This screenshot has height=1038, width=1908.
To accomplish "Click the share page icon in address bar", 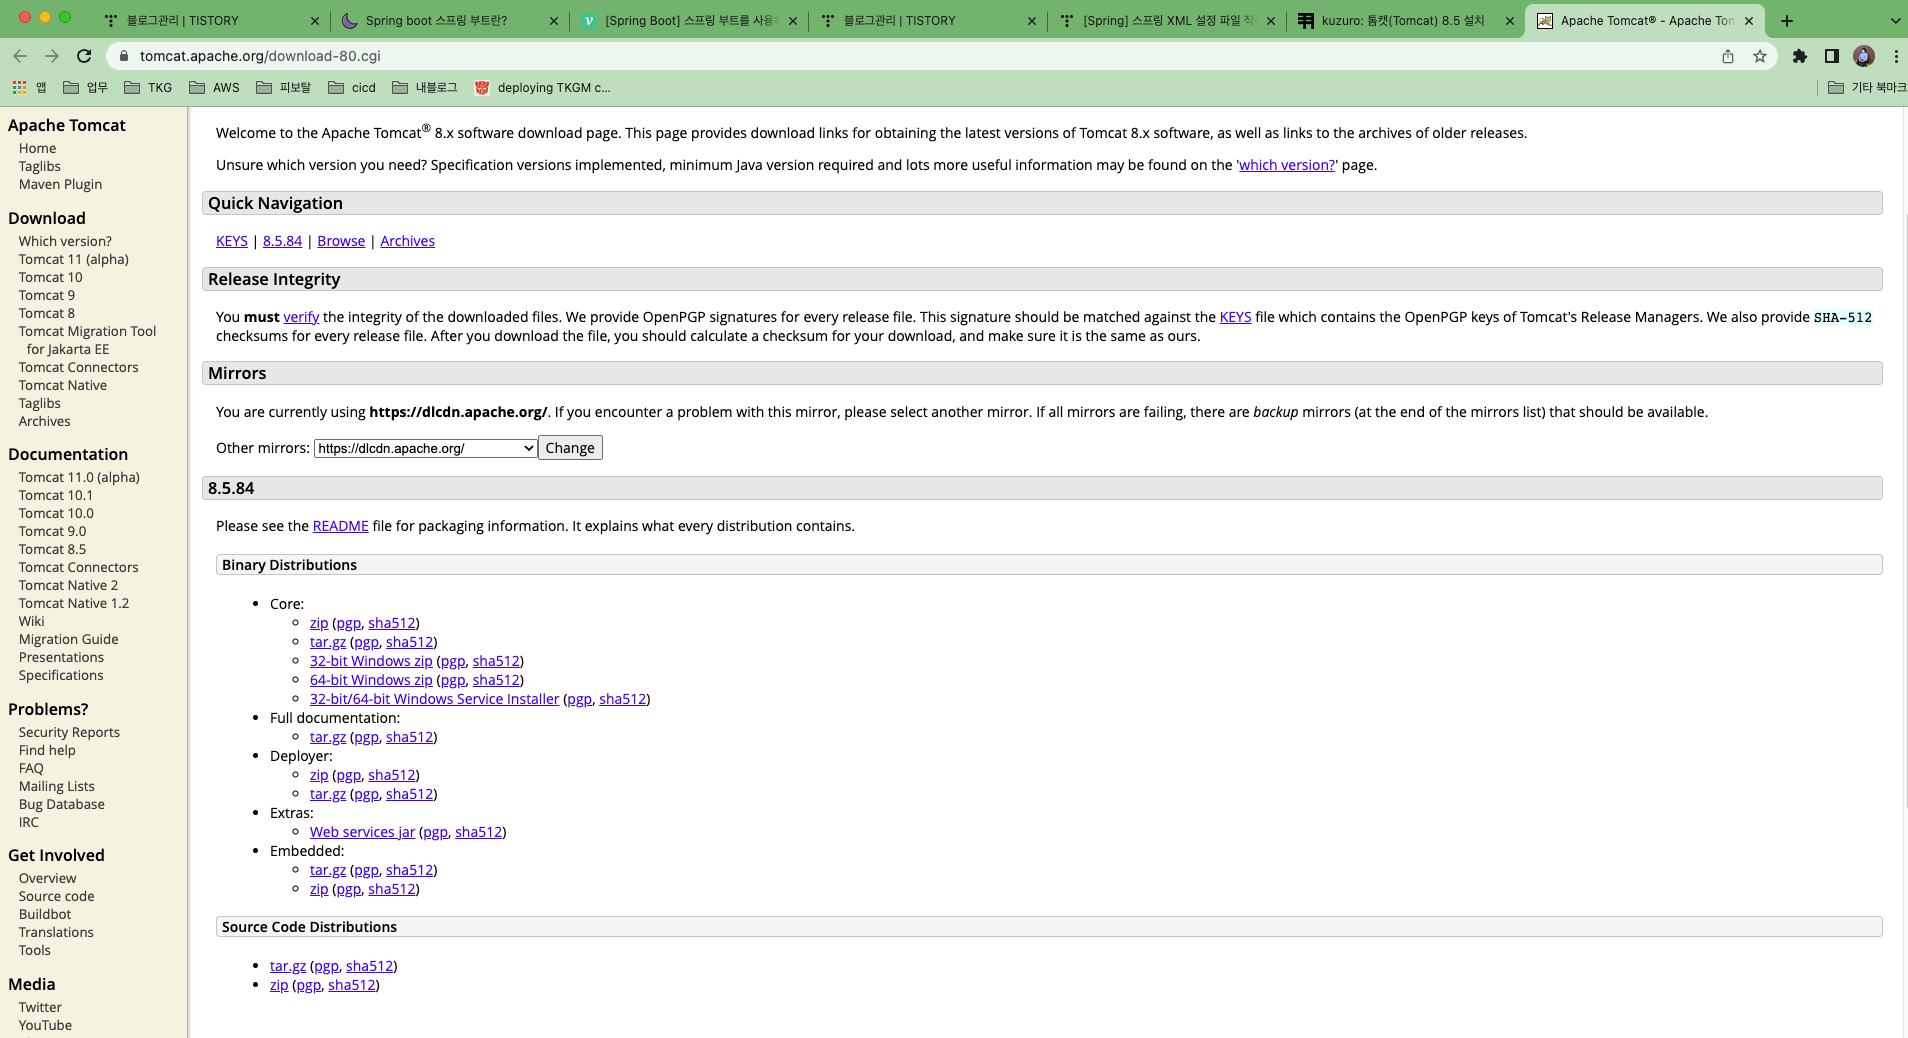I will (1728, 56).
